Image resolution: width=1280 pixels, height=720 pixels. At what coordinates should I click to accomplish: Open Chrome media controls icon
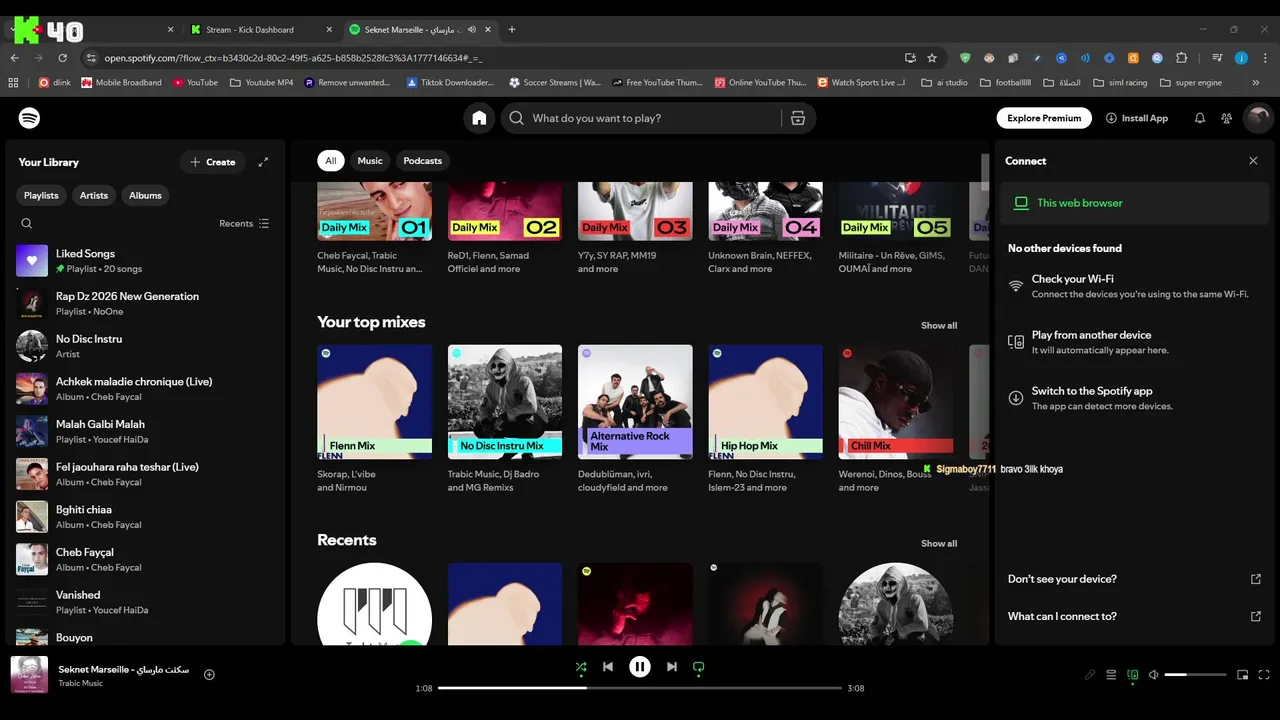coord(1217,58)
